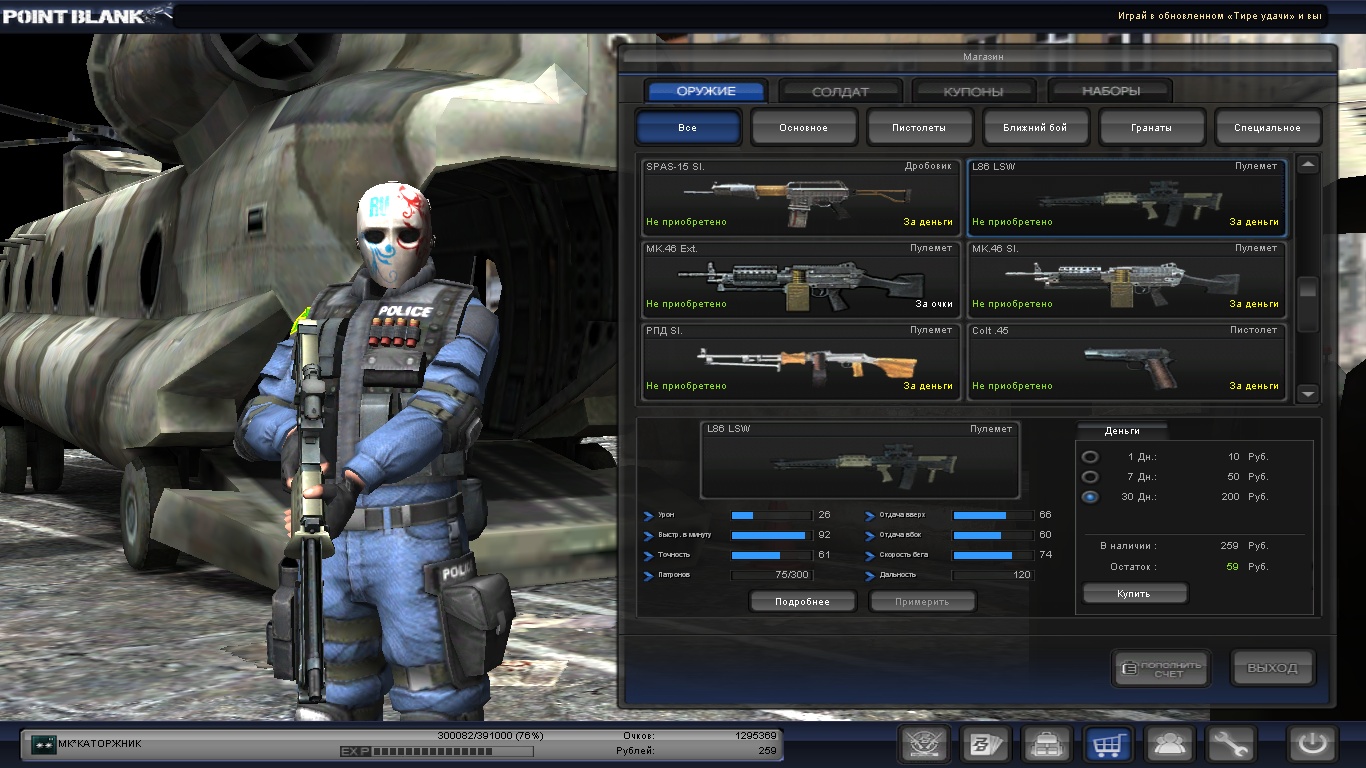Select the Colt .45 pistol card
1366x768 pixels.
(1126, 362)
